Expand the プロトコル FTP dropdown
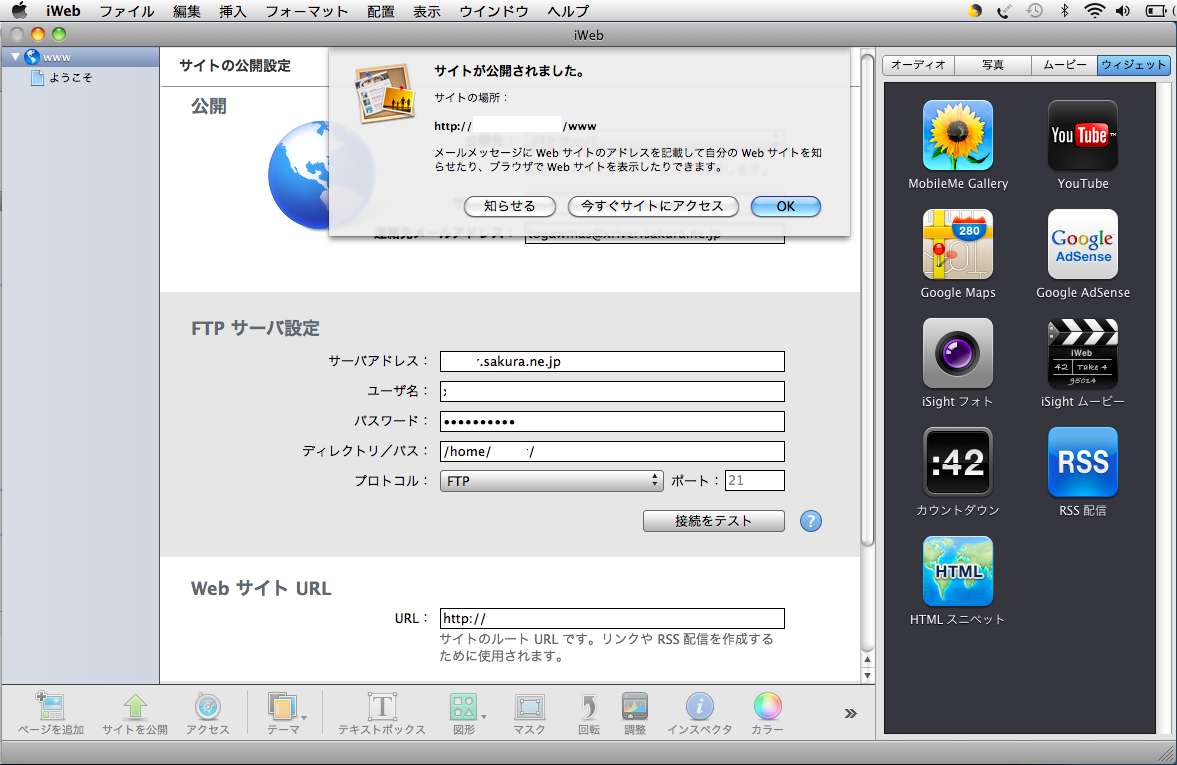1177x765 pixels. [551, 481]
